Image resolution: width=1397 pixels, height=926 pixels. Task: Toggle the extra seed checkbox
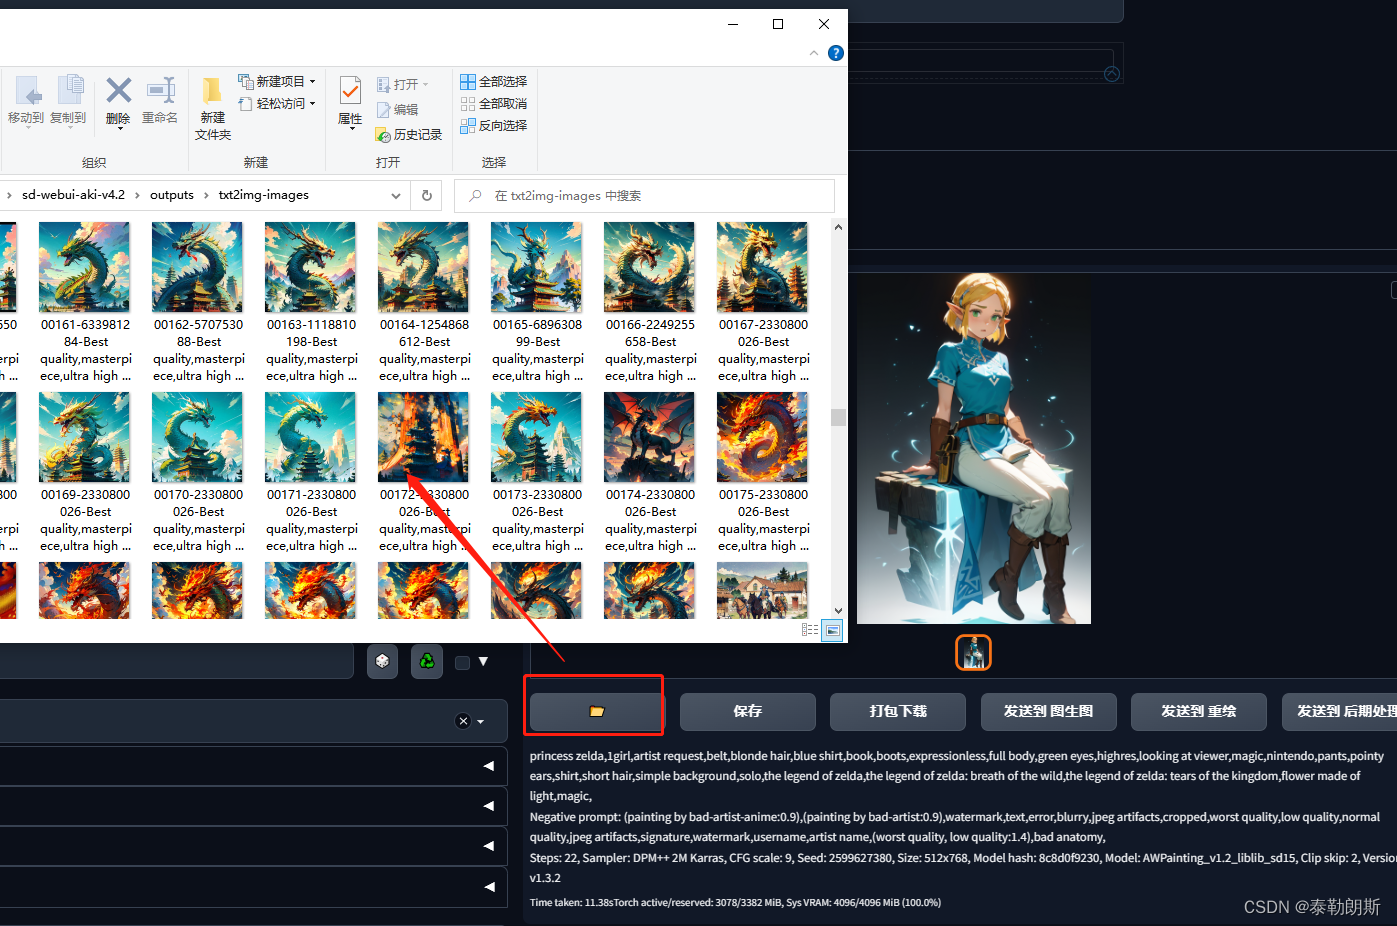tap(462, 662)
